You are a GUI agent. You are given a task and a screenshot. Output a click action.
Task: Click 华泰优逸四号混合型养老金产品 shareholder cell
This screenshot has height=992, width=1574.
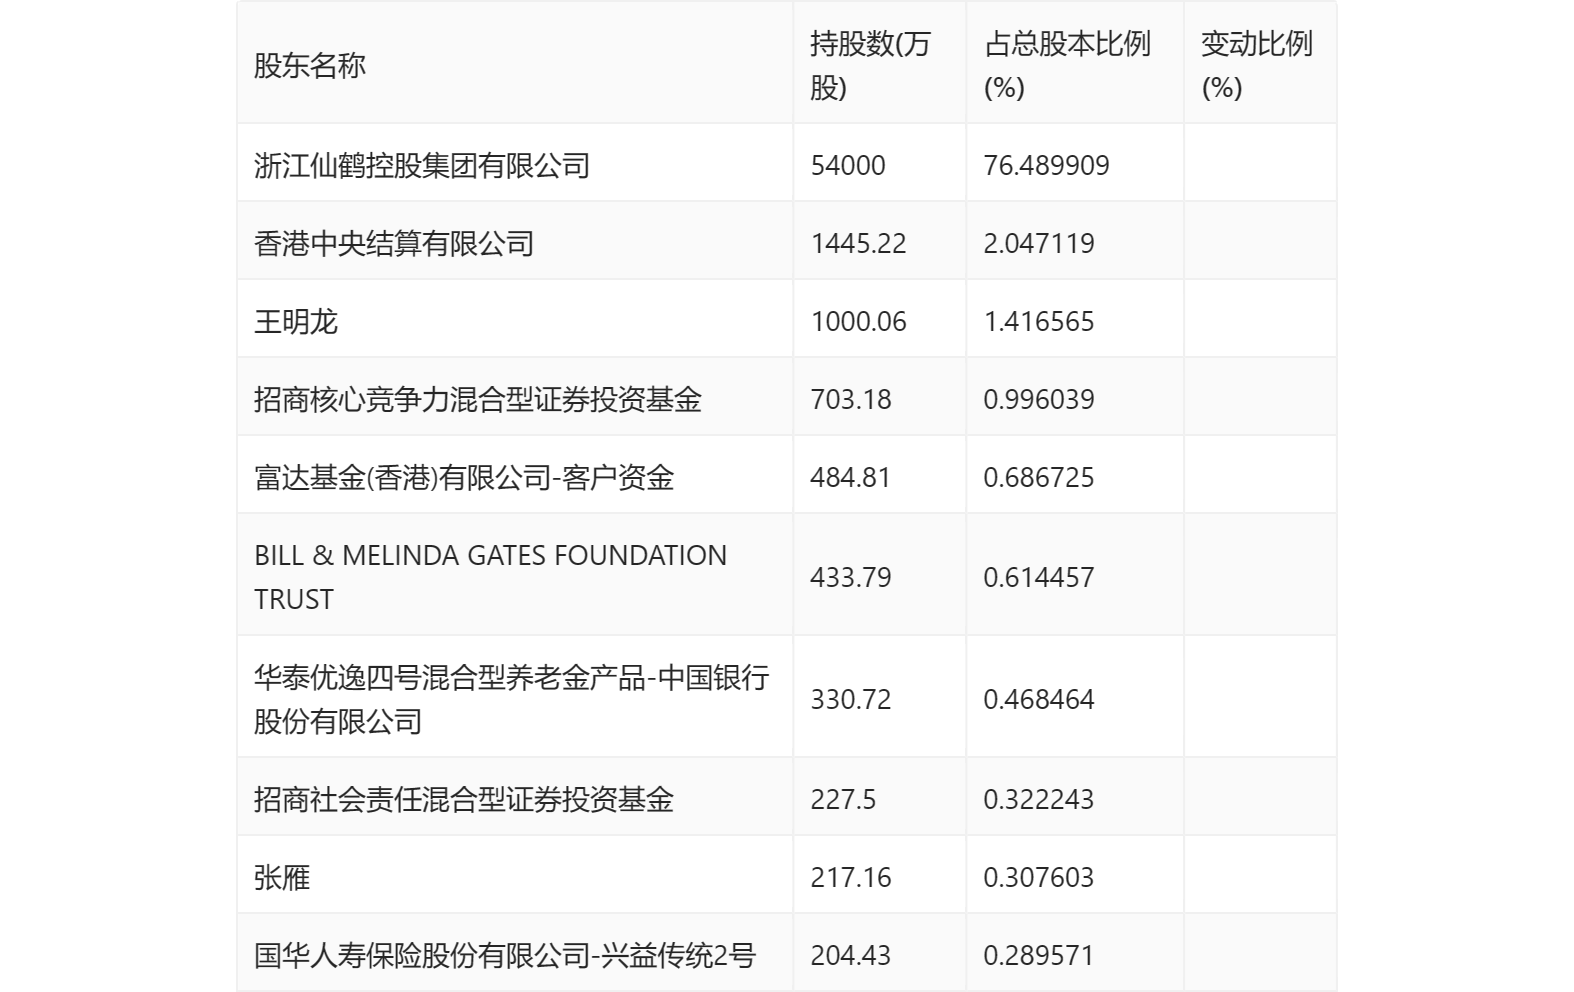click(x=511, y=699)
